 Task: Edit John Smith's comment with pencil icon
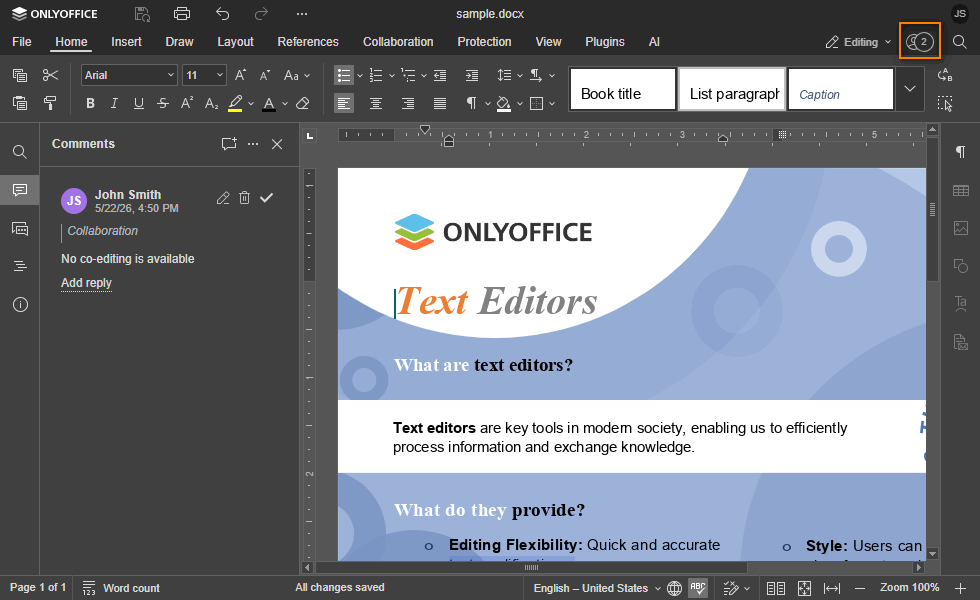click(x=223, y=198)
